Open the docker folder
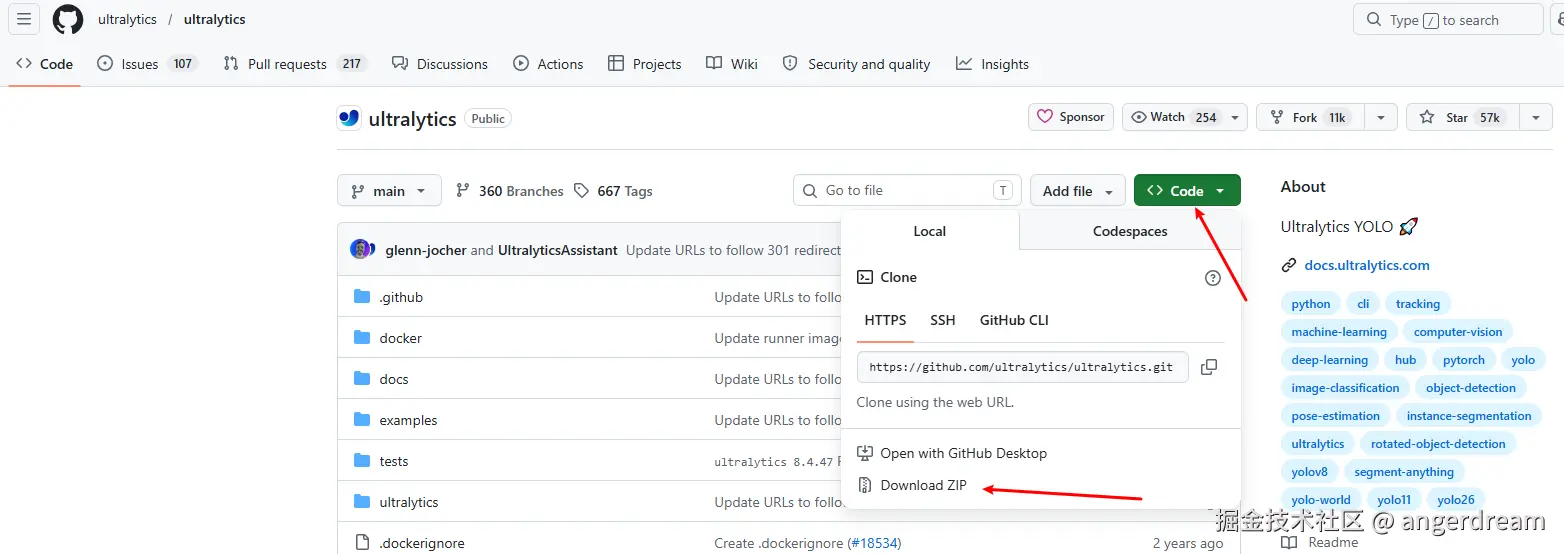Image resolution: width=1564 pixels, height=554 pixels. coord(401,338)
